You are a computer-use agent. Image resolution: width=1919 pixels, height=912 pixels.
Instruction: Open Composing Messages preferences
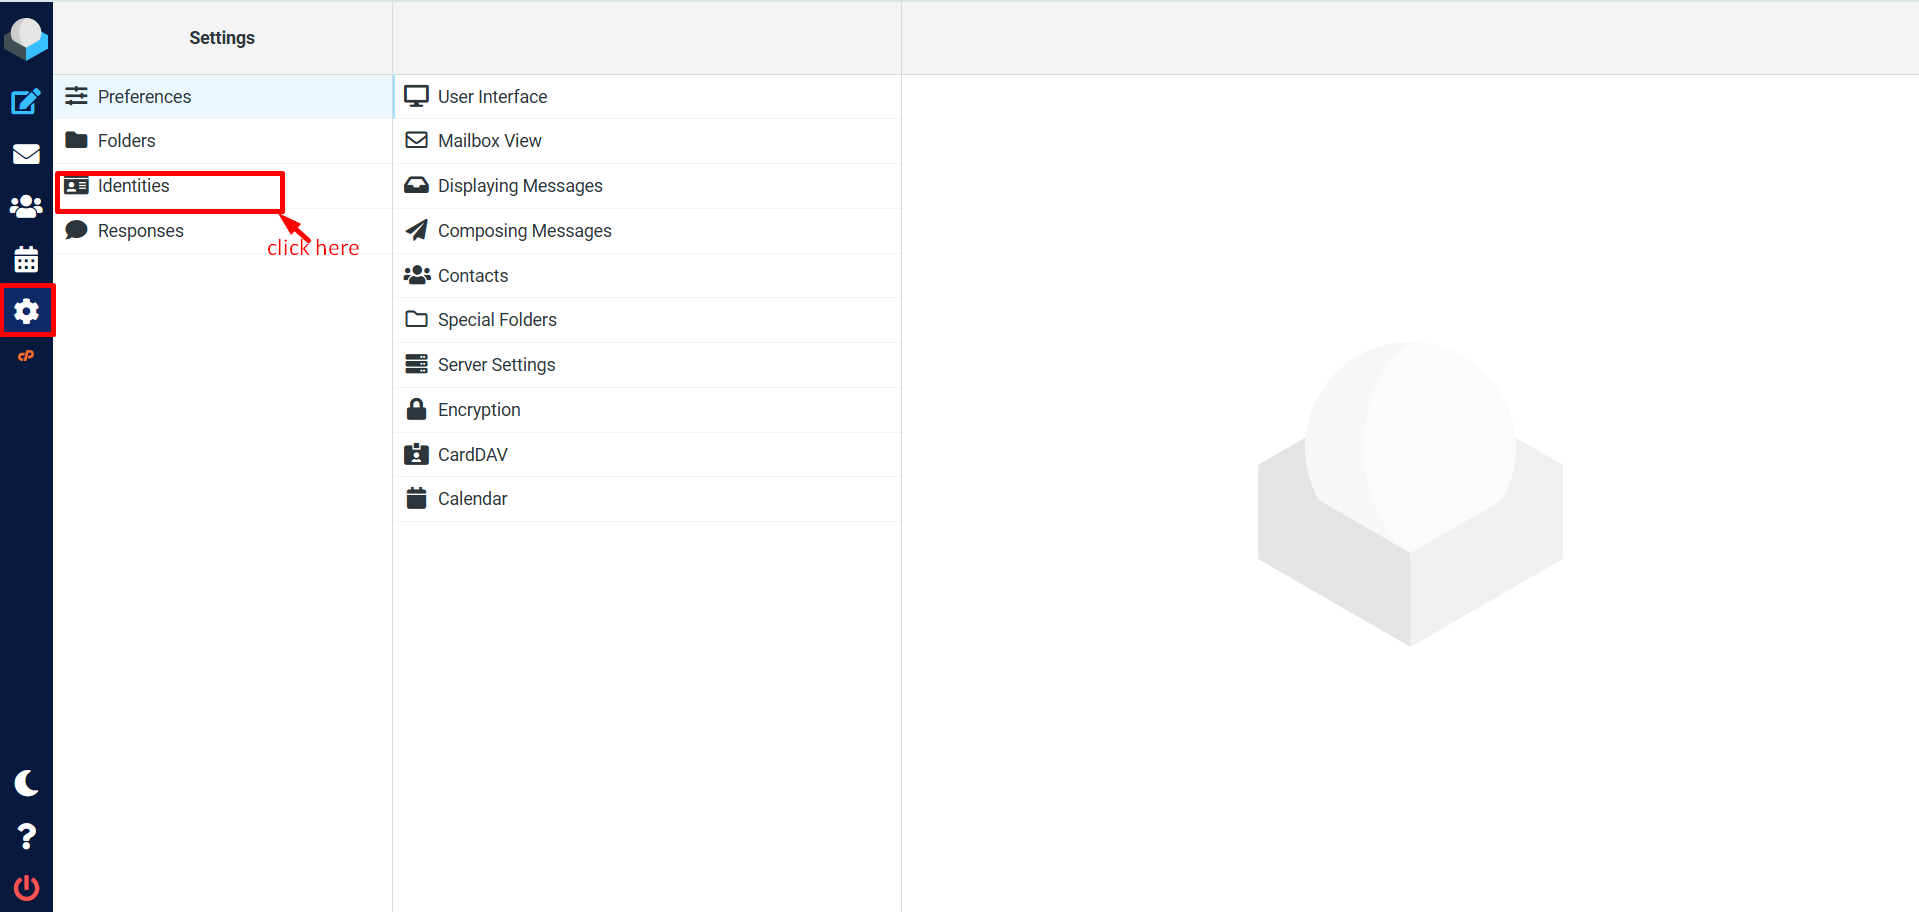[x=524, y=231]
